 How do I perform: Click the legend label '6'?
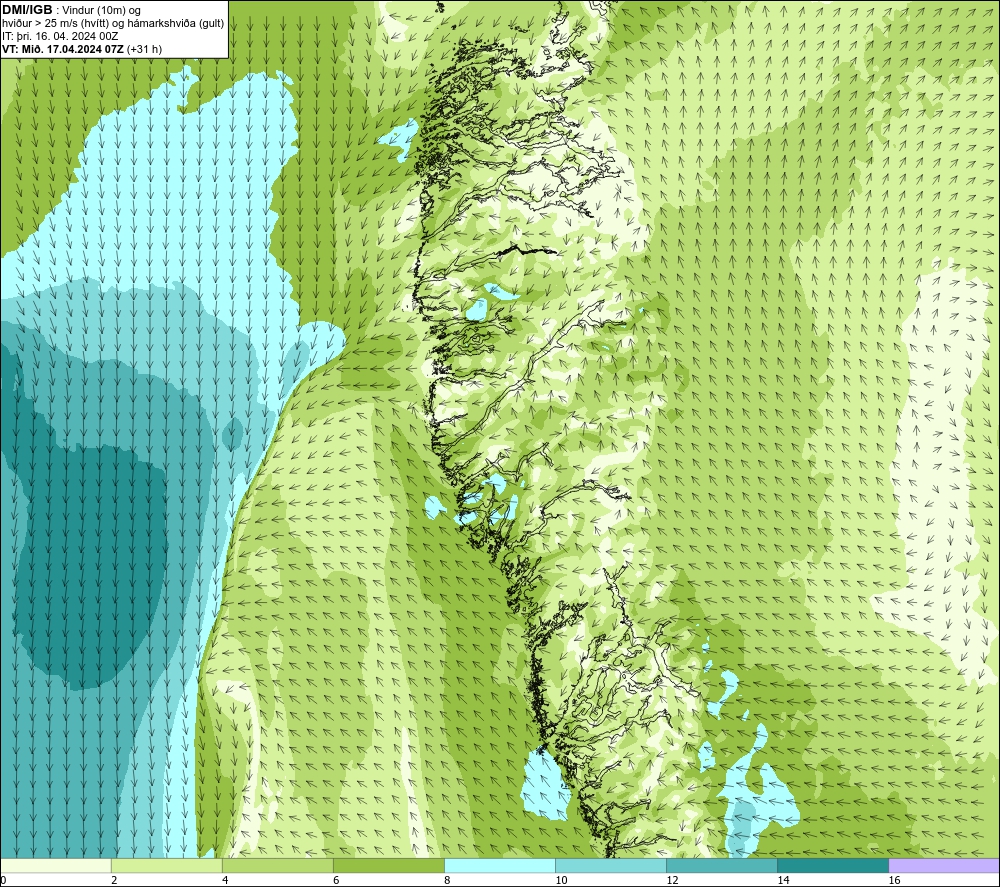[336, 881]
